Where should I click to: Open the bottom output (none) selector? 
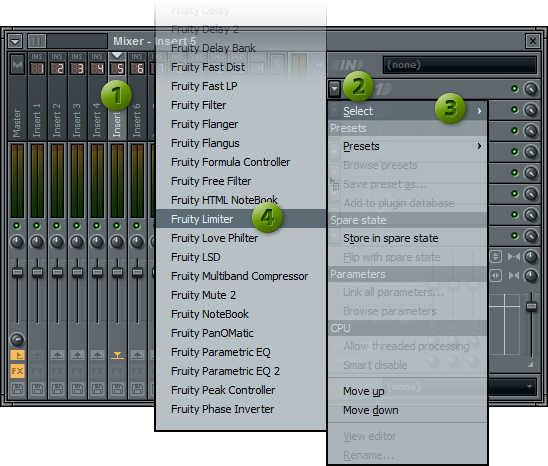point(460,387)
